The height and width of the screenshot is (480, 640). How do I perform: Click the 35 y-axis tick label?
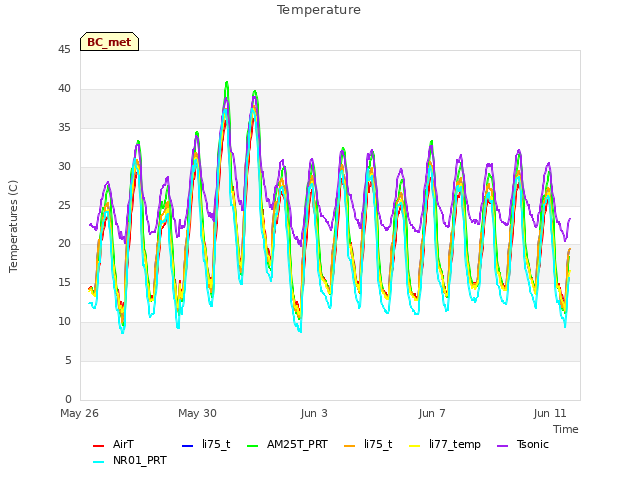tap(64, 128)
